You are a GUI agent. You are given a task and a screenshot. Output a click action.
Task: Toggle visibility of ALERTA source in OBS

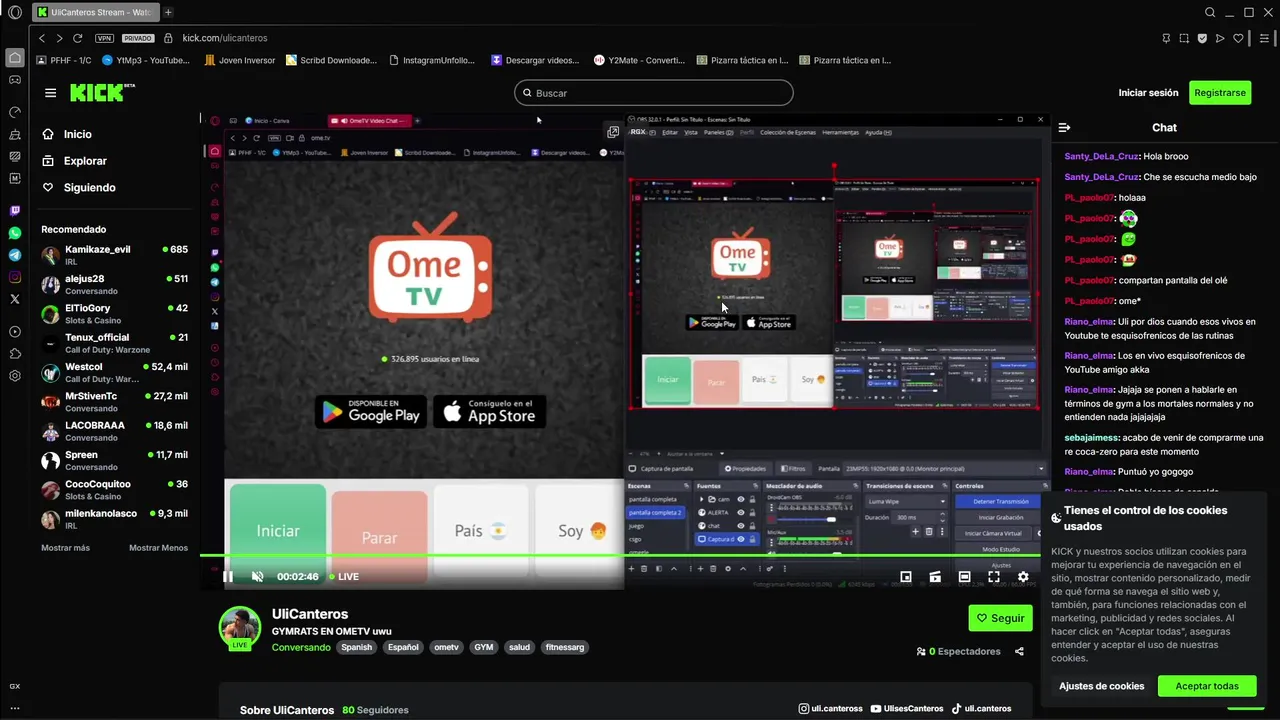[741, 512]
